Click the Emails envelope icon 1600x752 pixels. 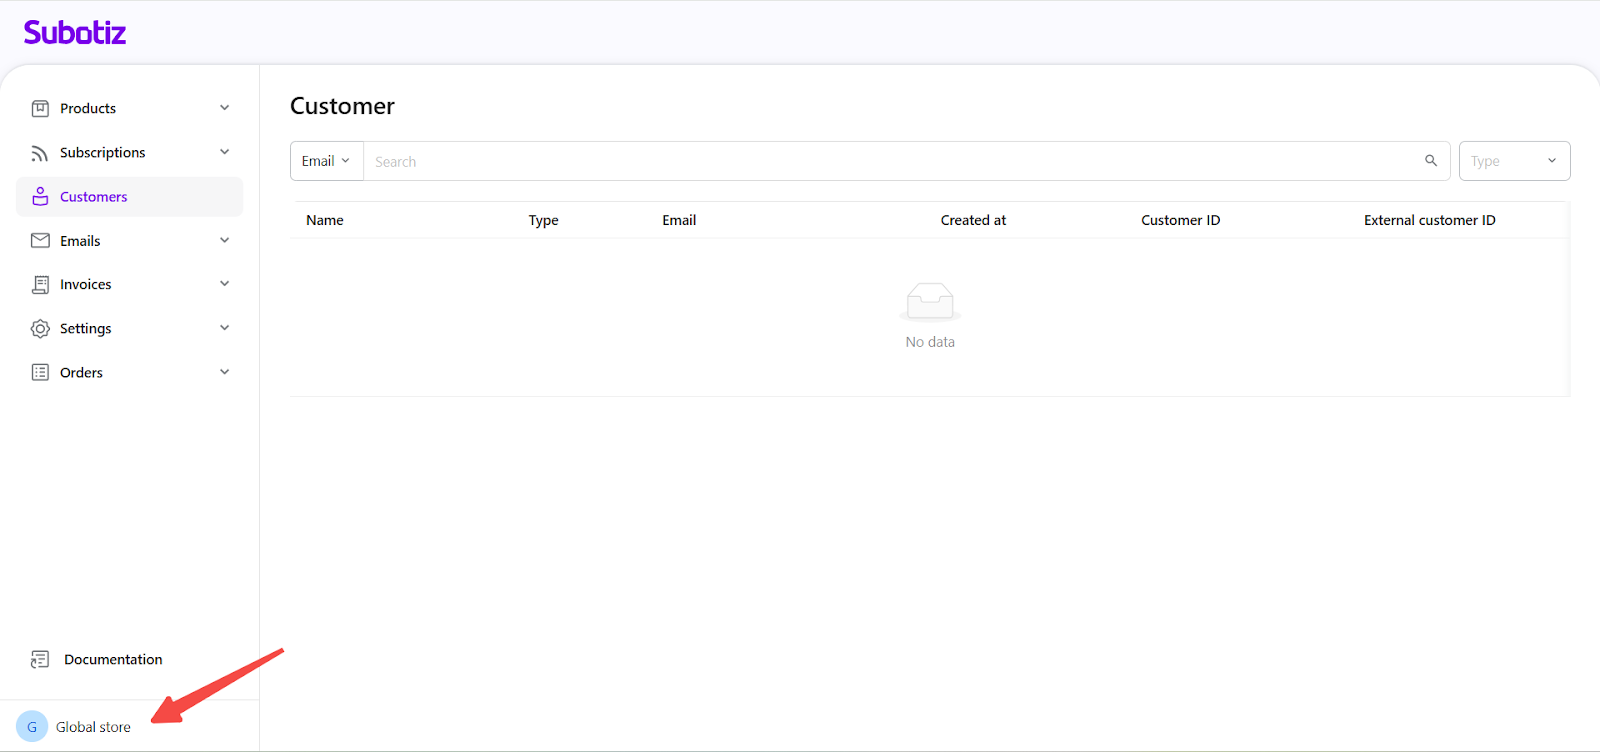(40, 241)
